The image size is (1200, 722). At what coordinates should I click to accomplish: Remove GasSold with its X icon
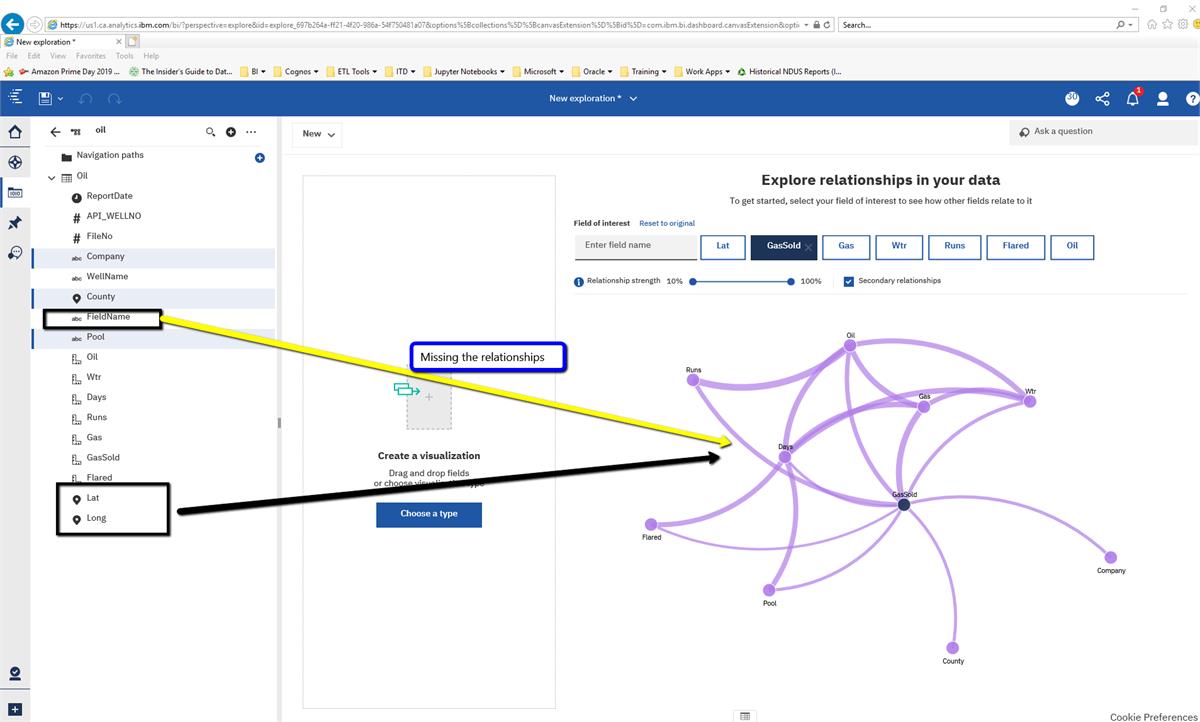(808, 247)
